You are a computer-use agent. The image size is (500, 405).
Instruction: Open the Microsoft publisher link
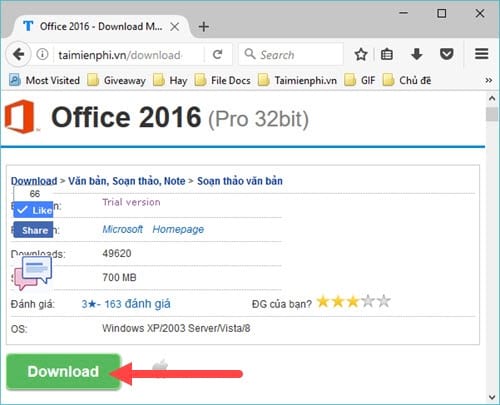[122, 229]
